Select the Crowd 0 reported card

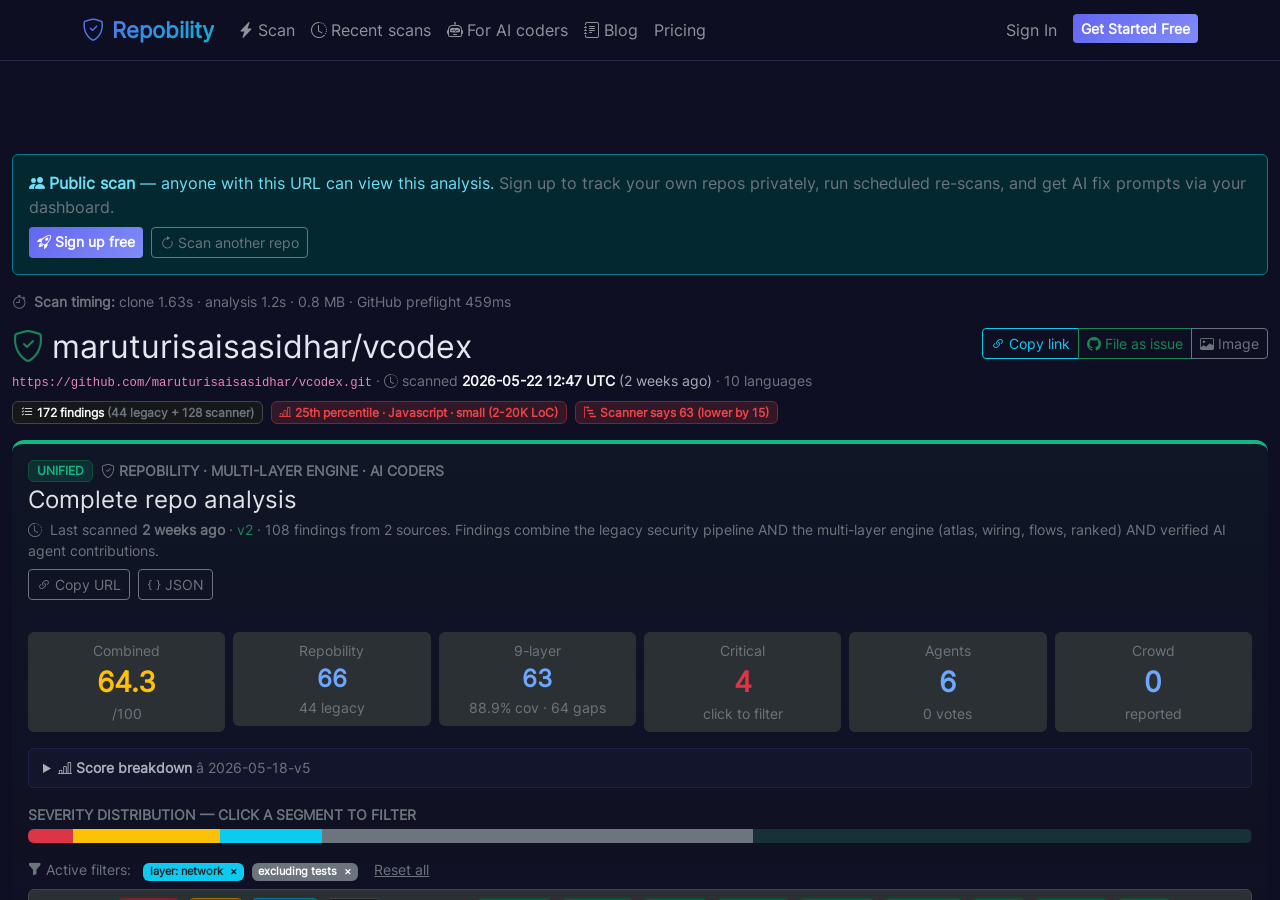[x=1153, y=682]
